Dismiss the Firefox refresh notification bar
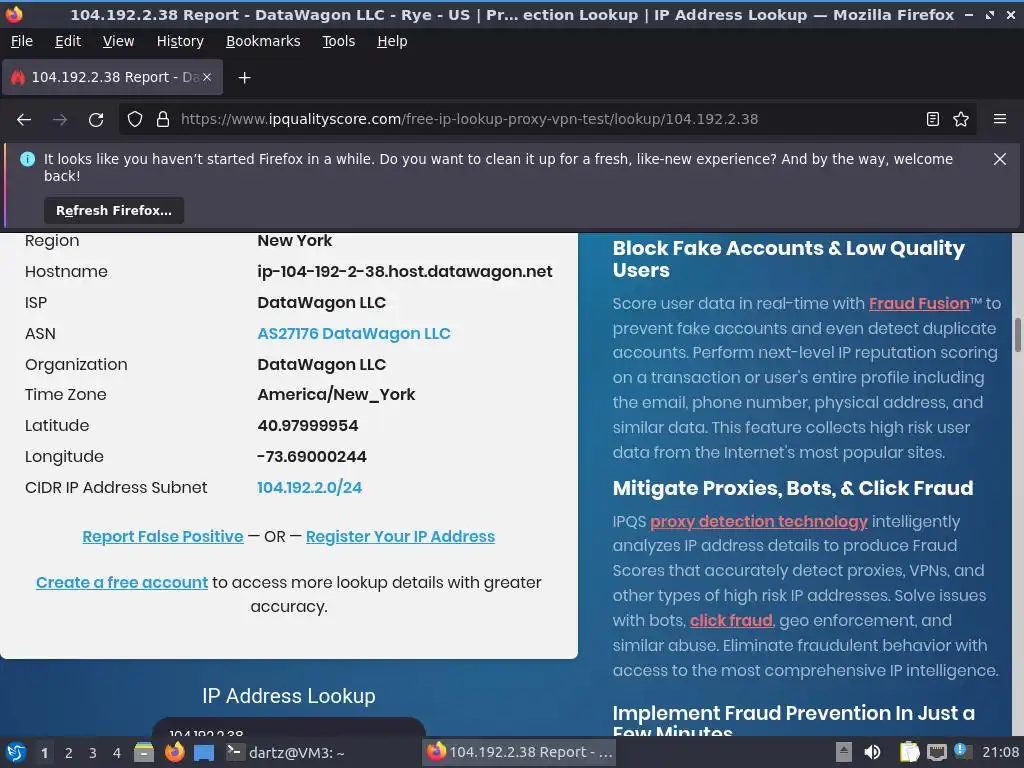Viewport: 1024px width, 768px height. click(x=1000, y=159)
